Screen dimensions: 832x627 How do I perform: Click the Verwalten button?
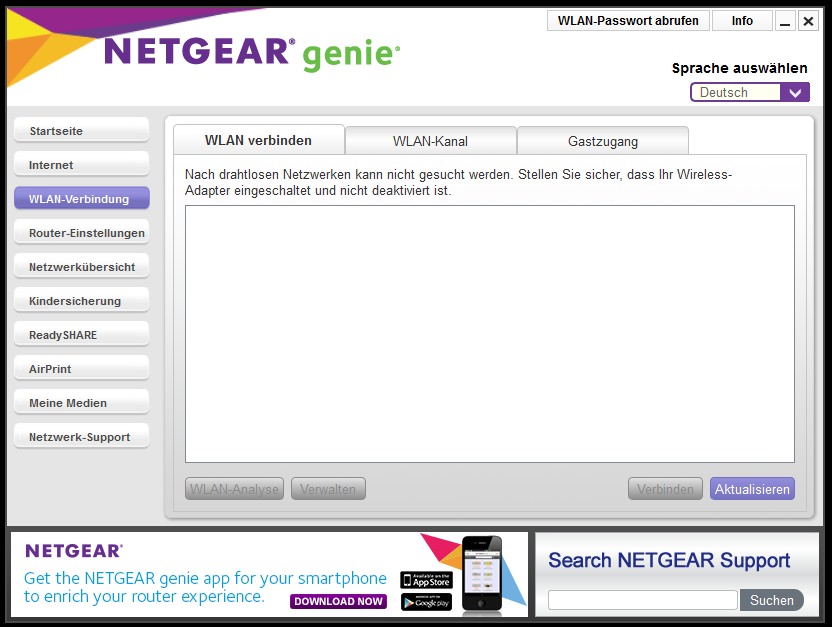pos(328,489)
